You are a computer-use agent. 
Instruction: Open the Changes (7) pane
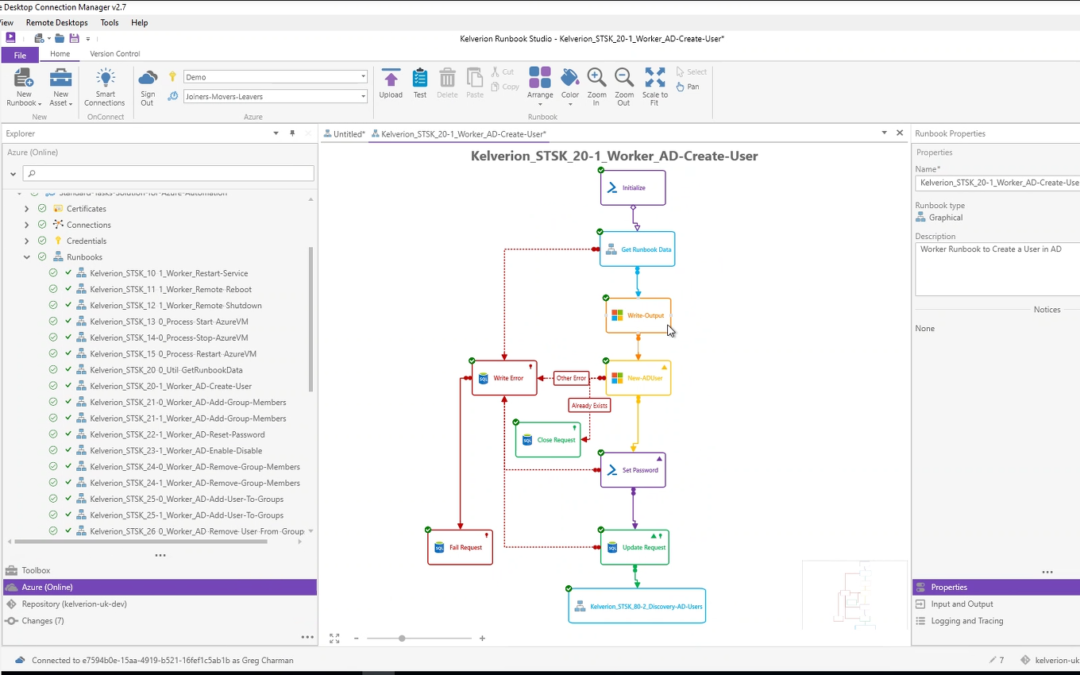tap(160, 621)
